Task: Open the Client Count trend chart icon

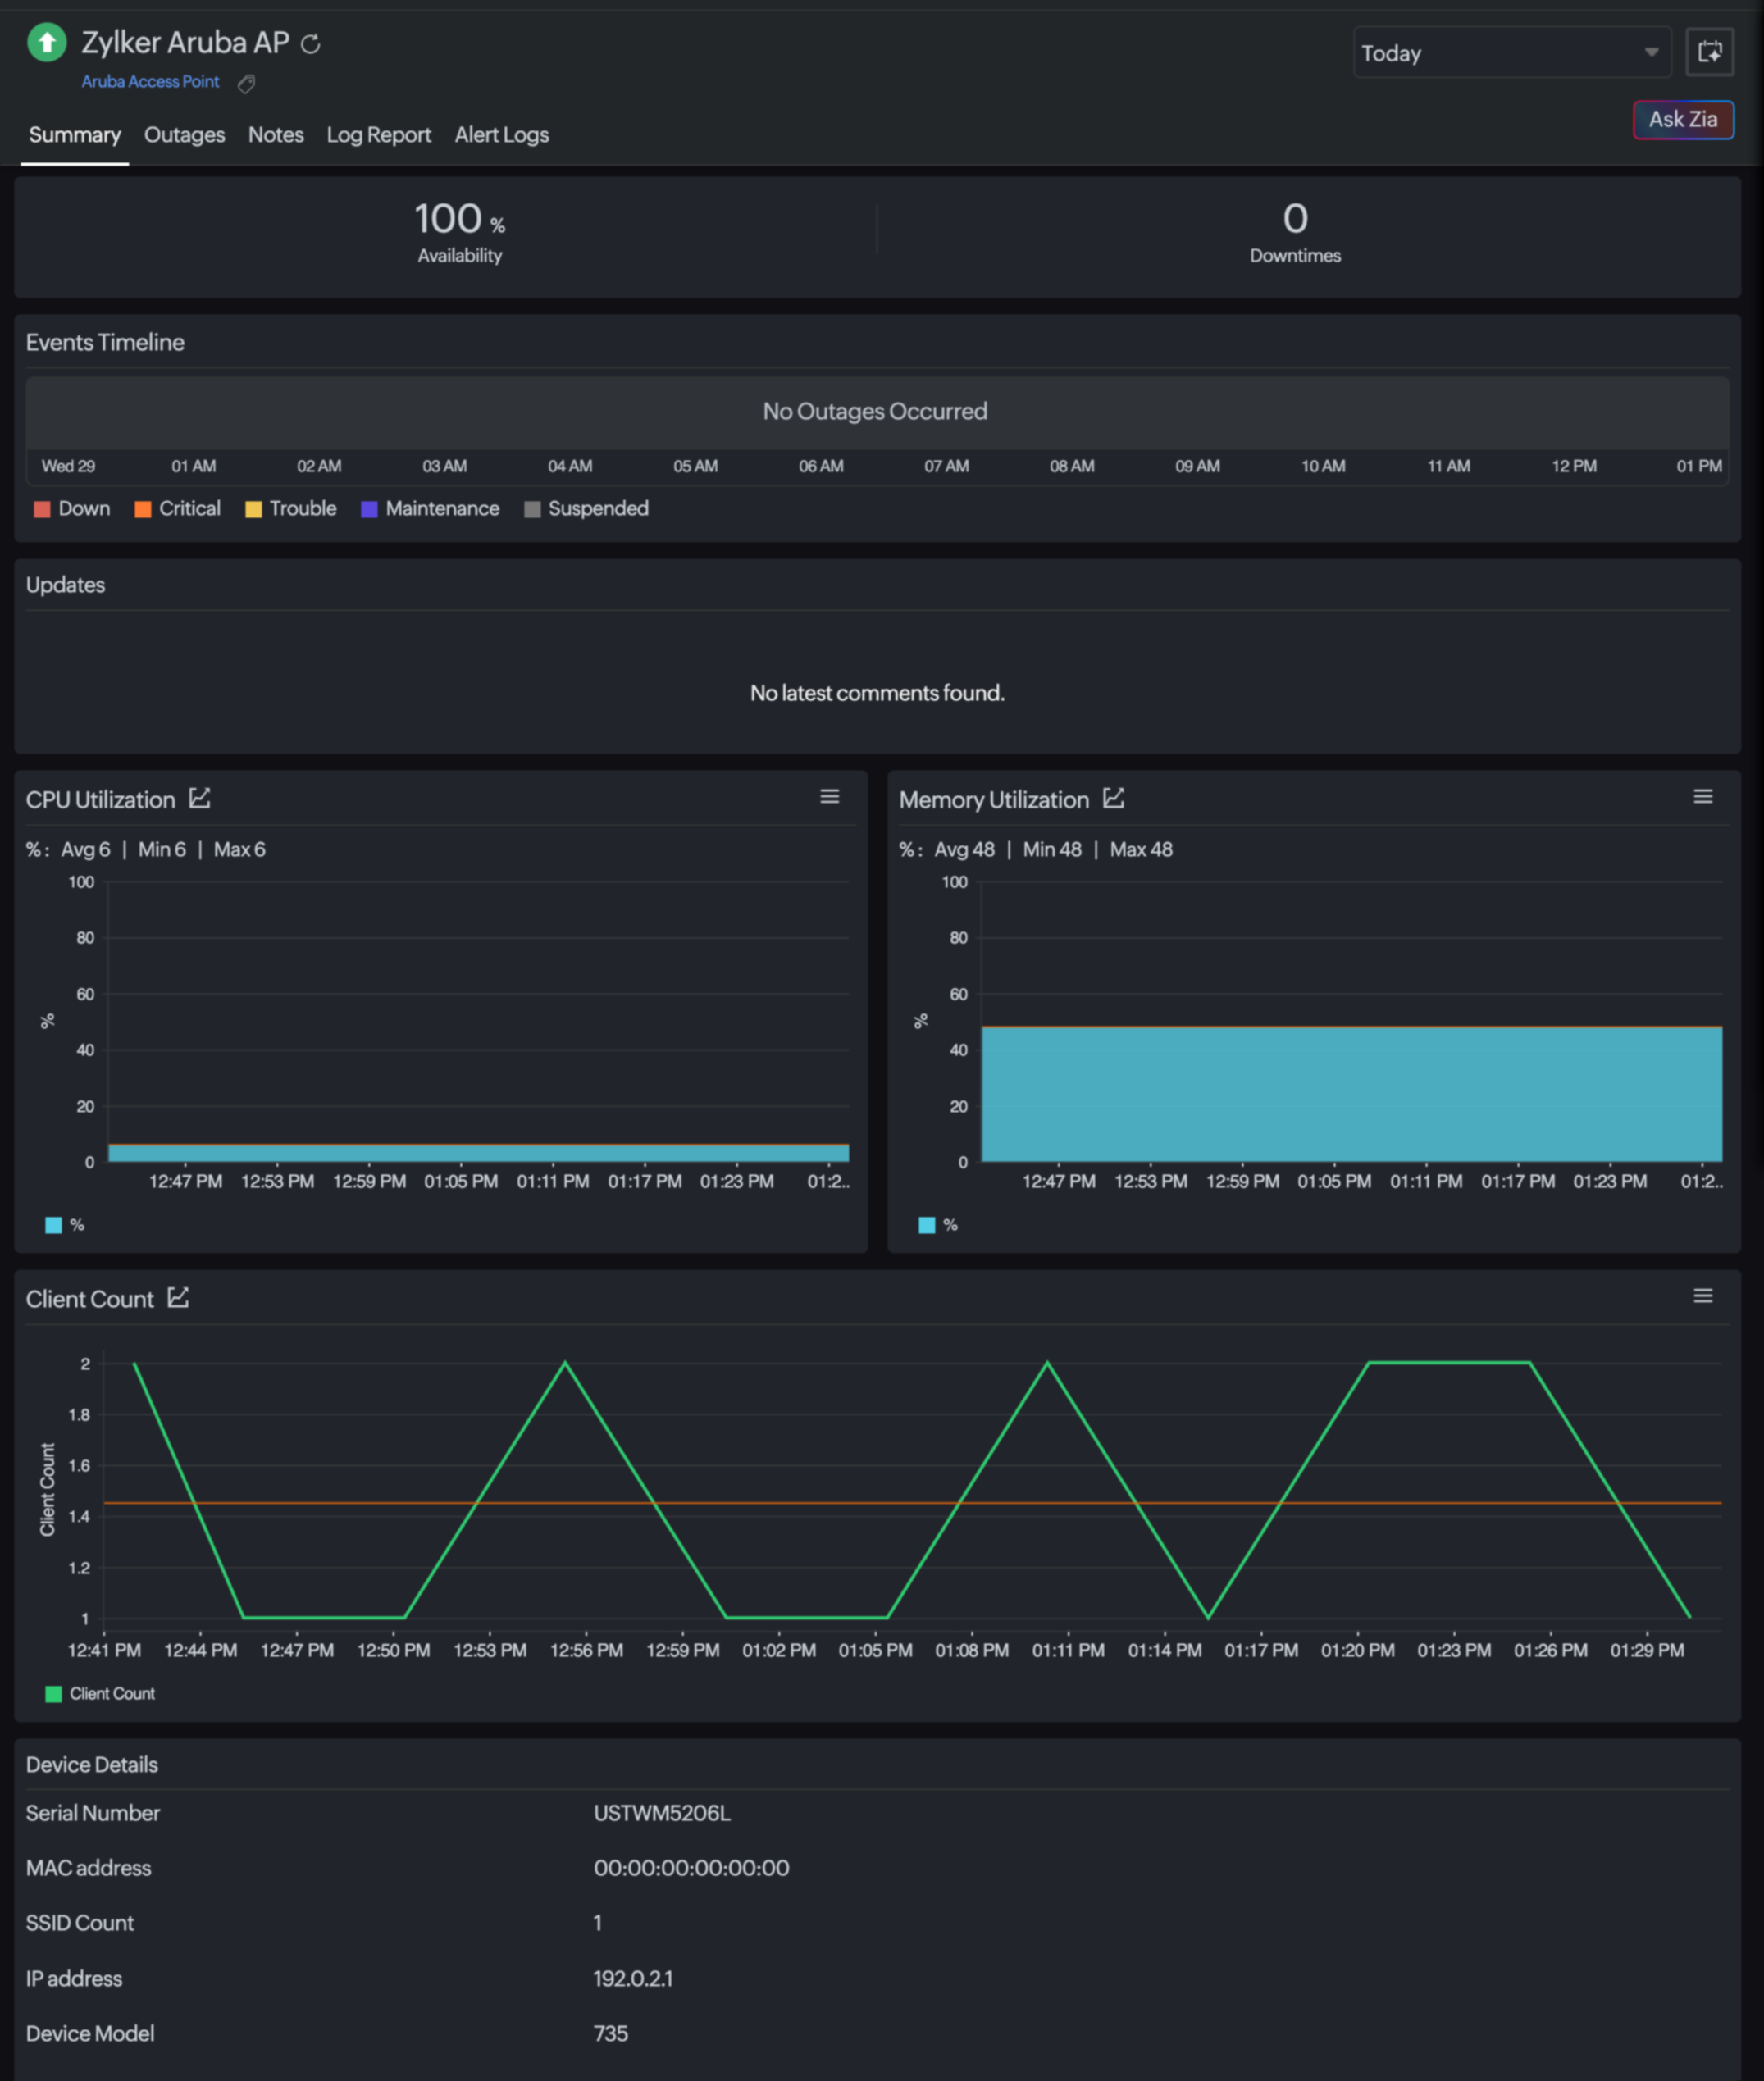Action: point(178,1296)
